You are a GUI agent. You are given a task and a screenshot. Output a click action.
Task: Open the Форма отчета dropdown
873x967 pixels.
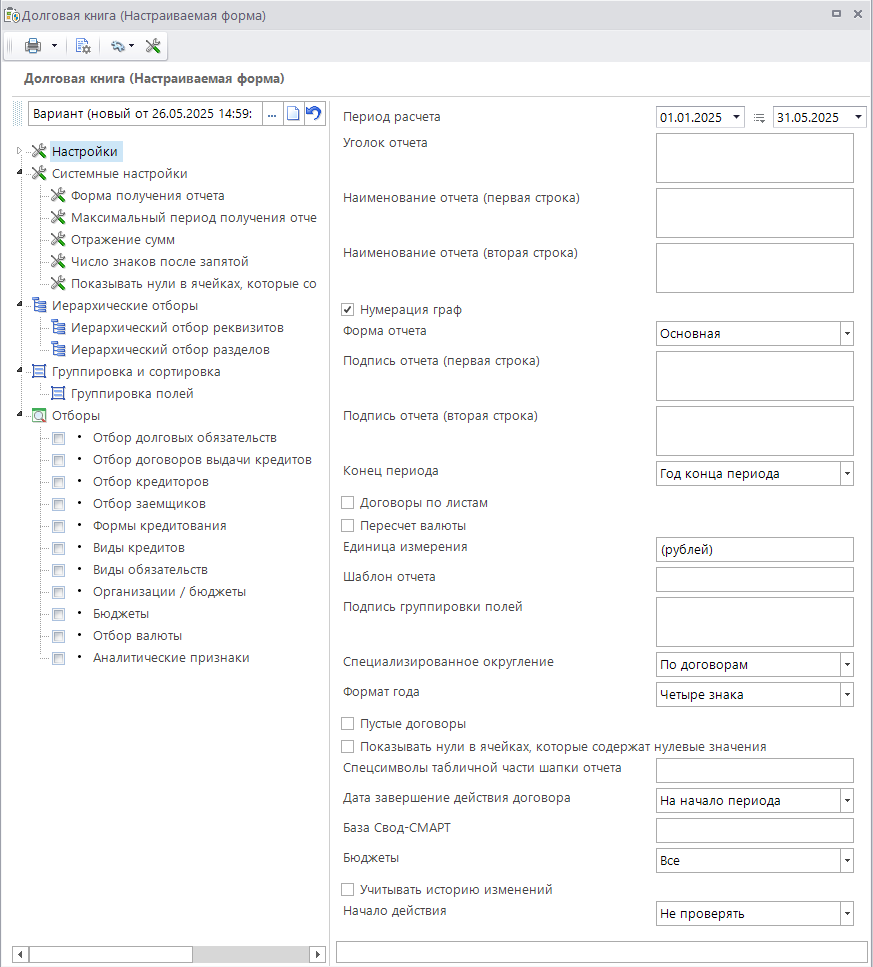click(x=847, y=334)
